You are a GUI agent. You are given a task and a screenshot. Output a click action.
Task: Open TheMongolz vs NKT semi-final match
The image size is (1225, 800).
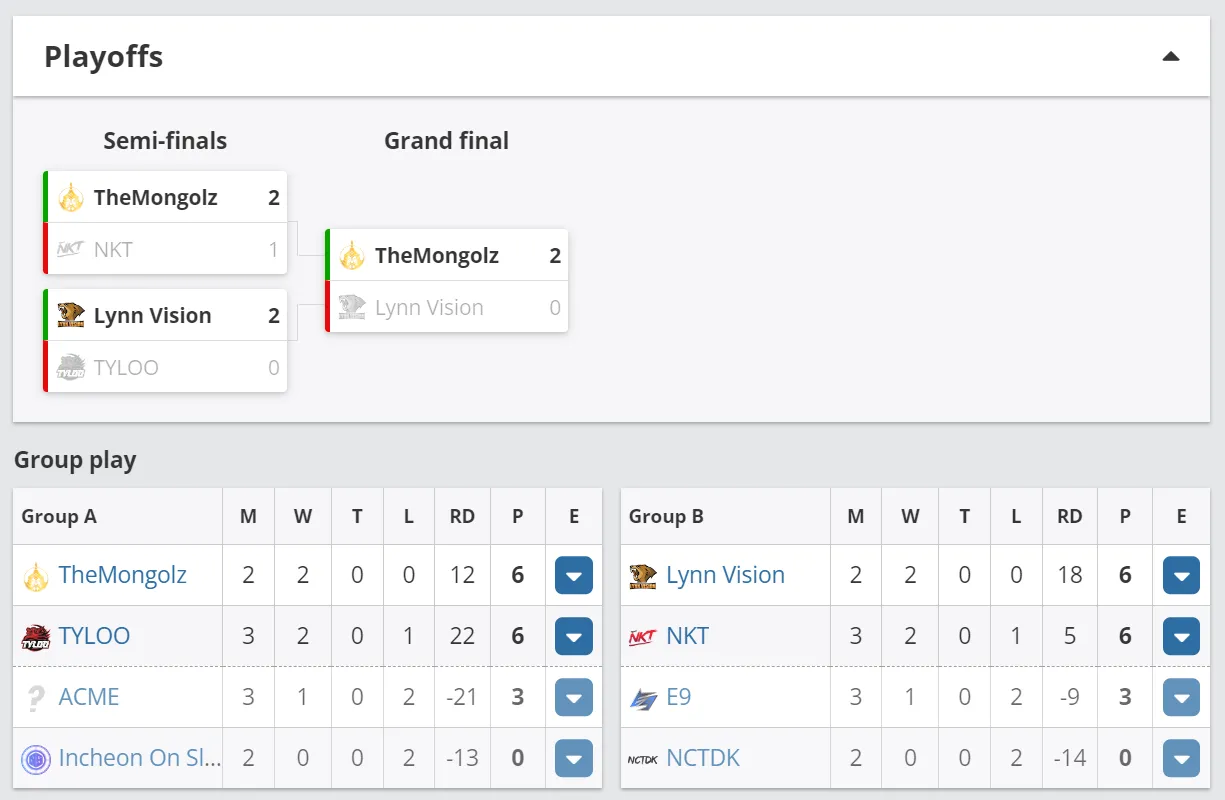point(165,223)
